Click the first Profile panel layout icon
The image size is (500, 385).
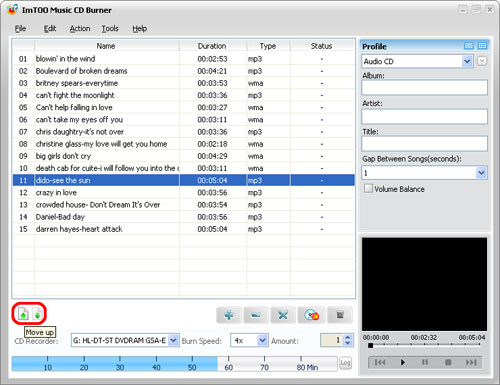(x=469, y=46)
